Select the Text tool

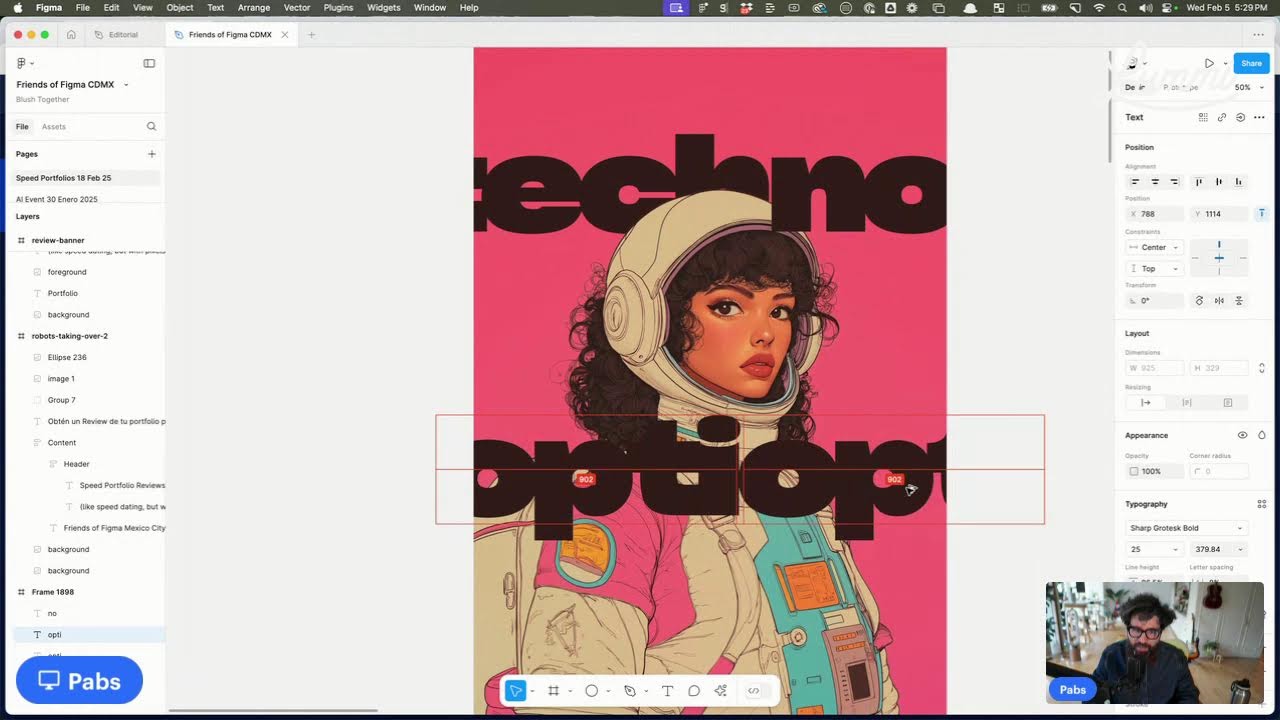(x=667, y=691)
